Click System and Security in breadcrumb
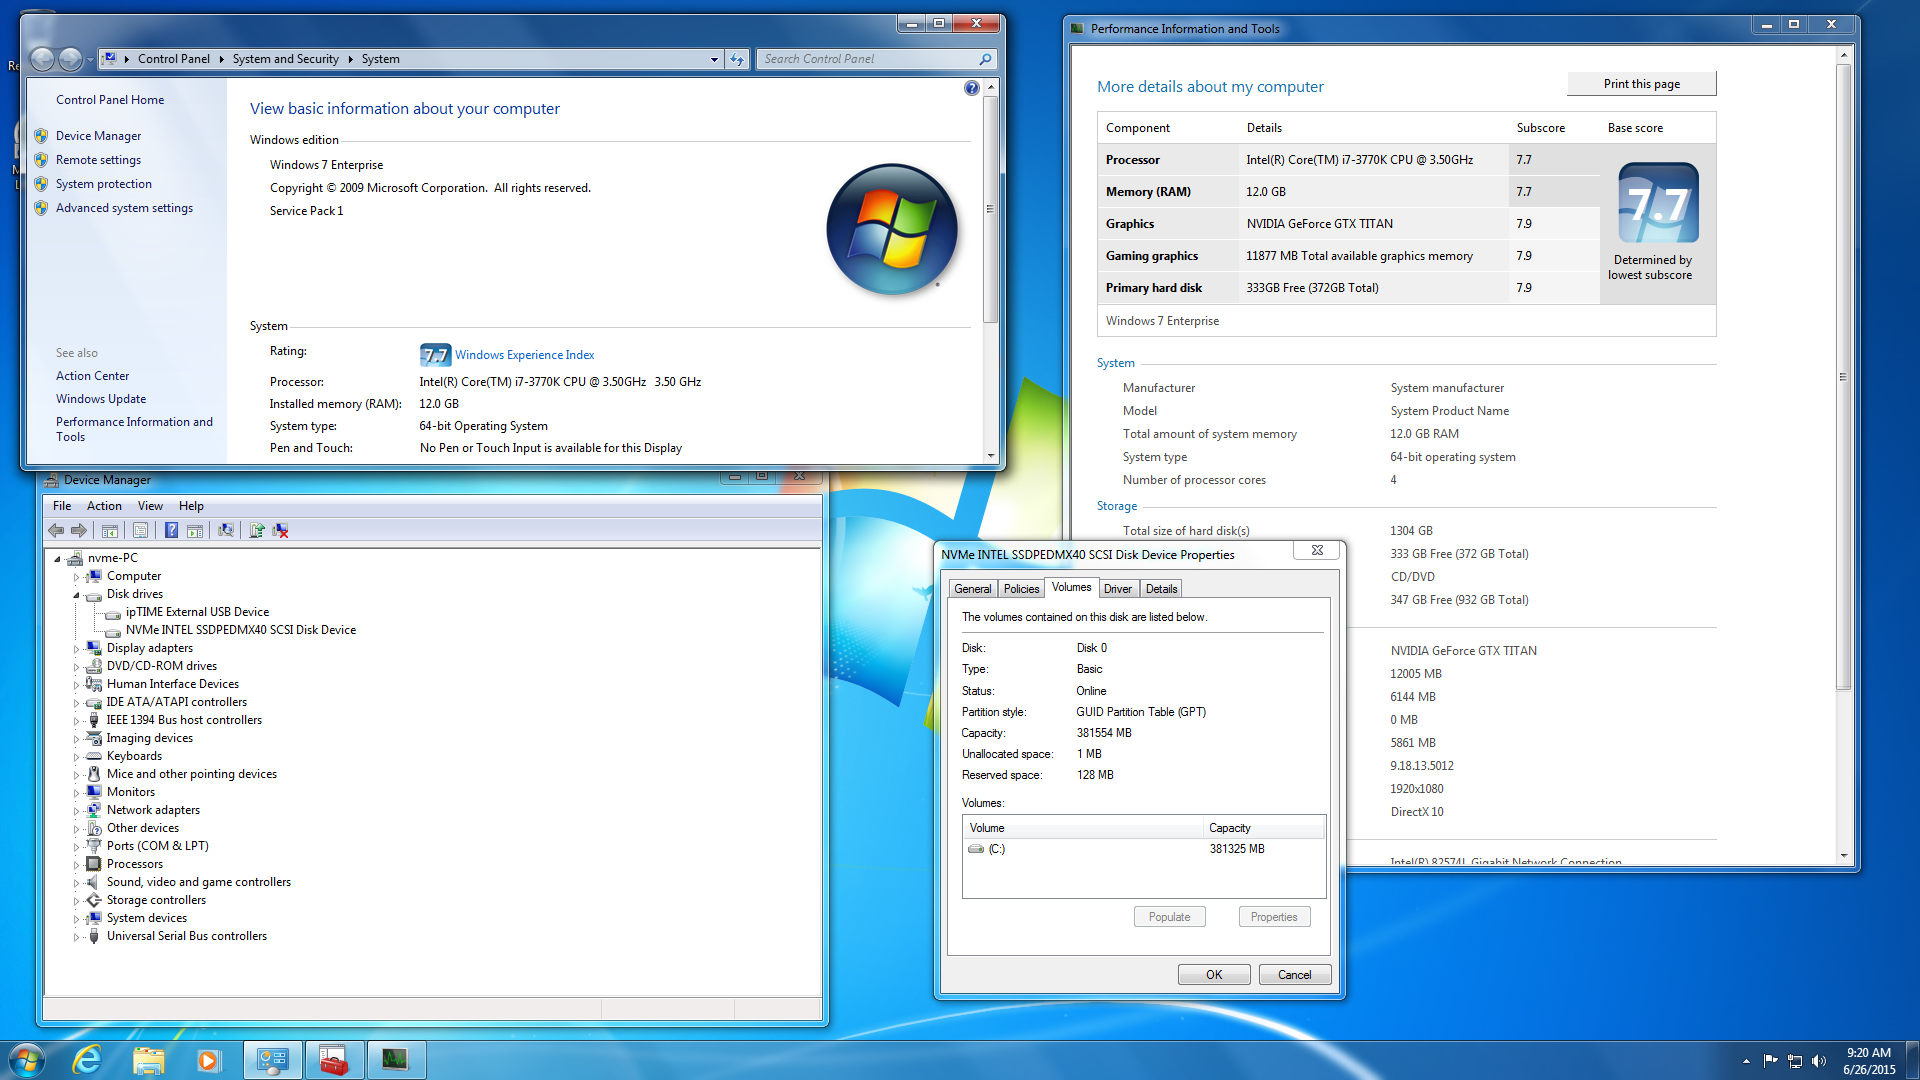Screen dimensions: 1920x1080 point(285,59)
